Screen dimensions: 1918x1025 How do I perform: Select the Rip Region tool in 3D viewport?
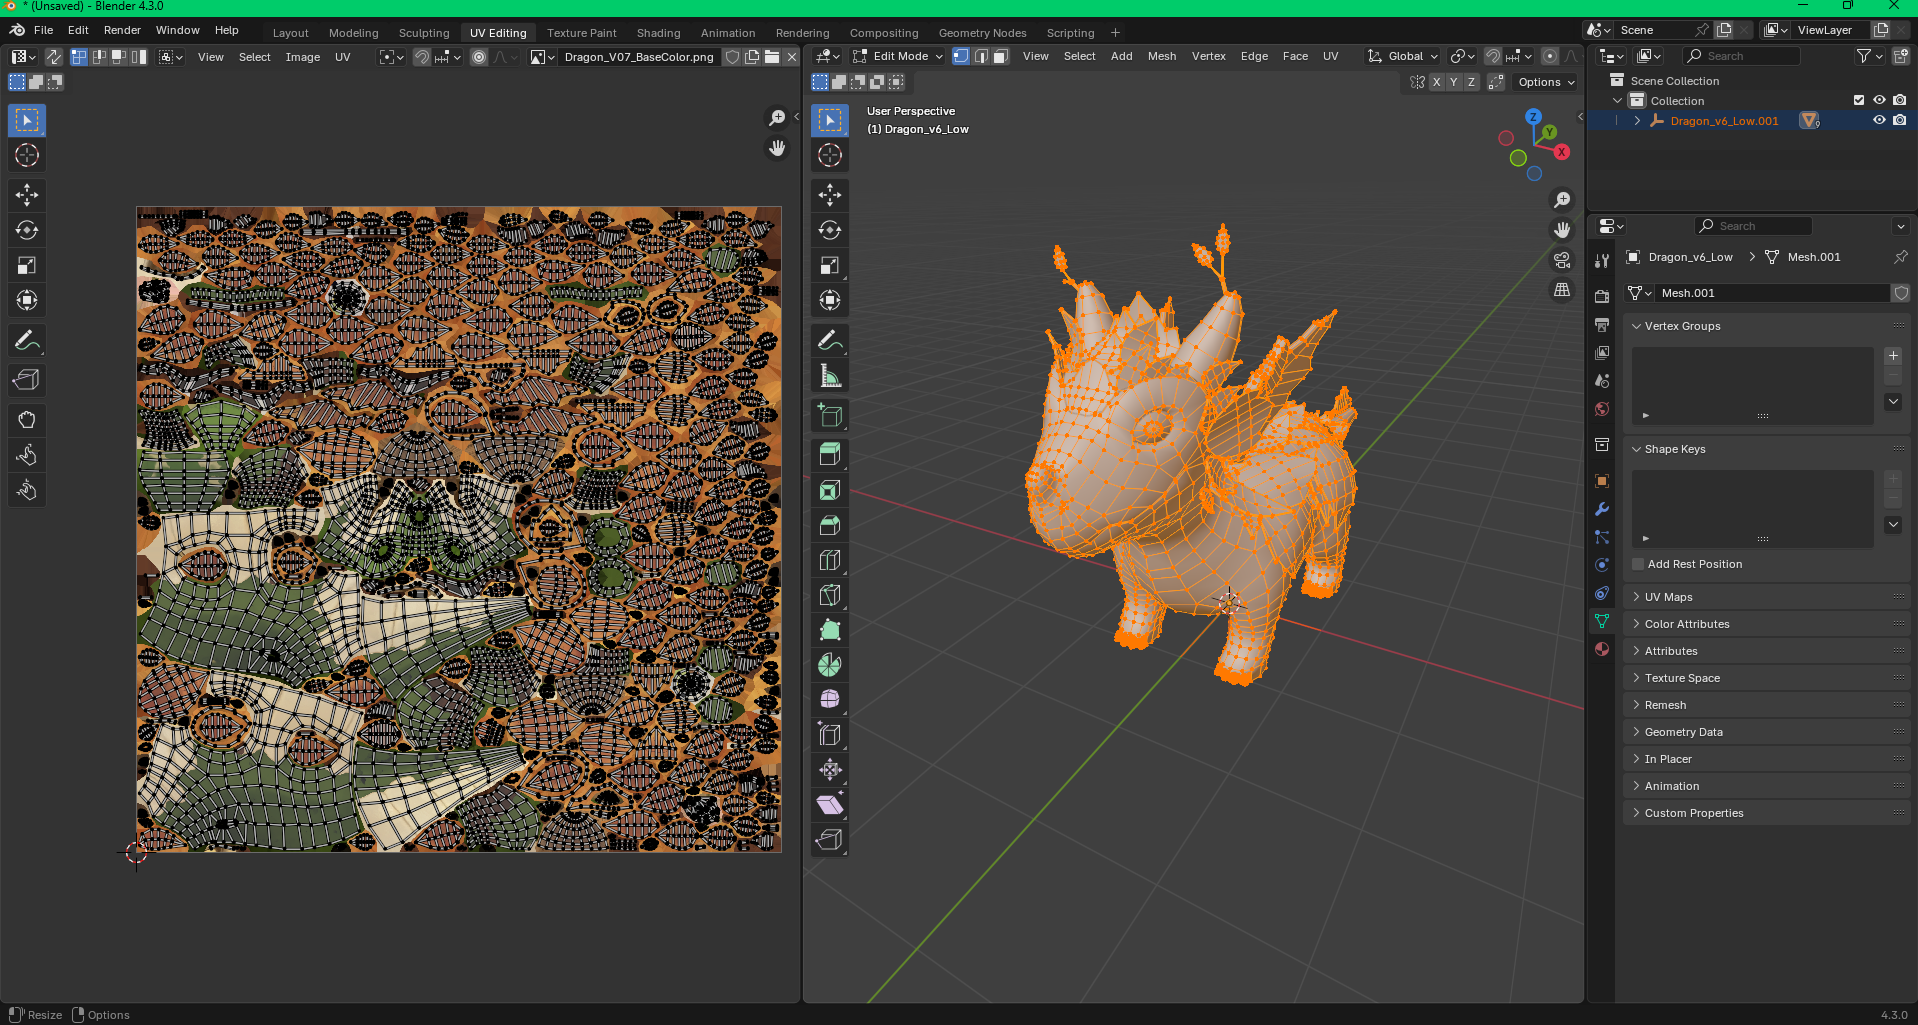(x=830, y=839)
